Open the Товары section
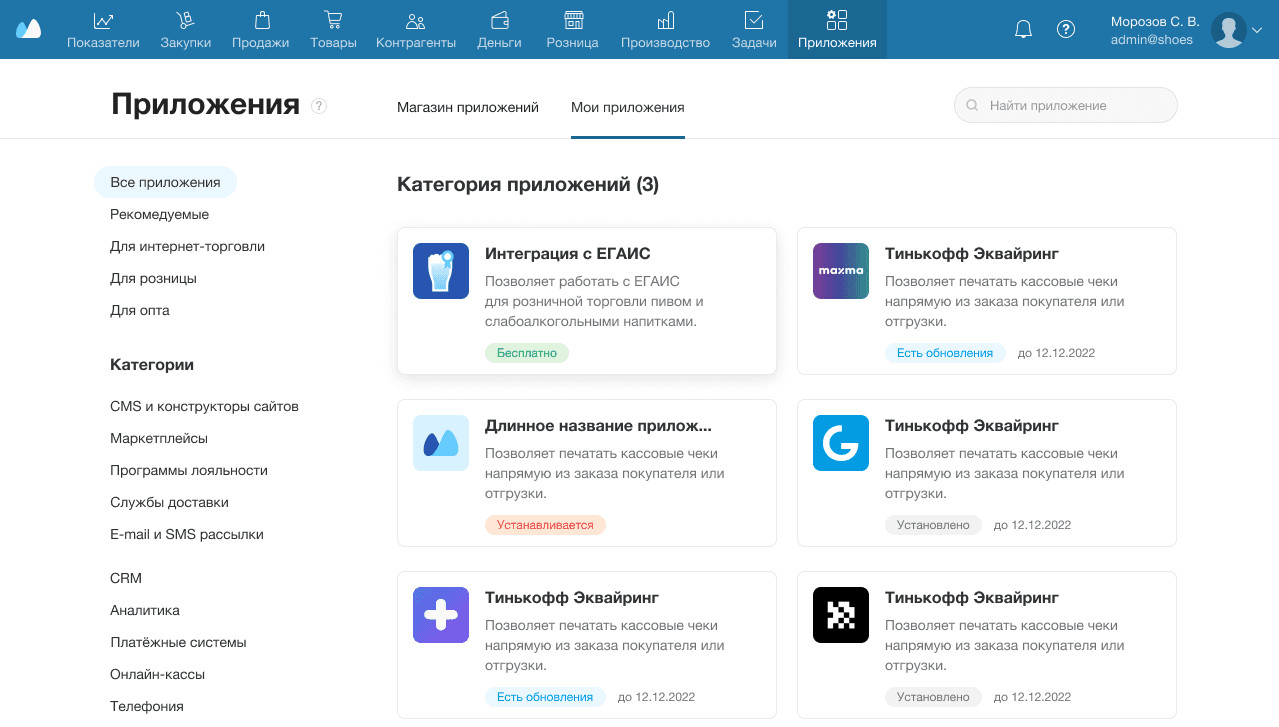Image resolution: width=1279 pixels, height=727 pixels. point(333,30)
